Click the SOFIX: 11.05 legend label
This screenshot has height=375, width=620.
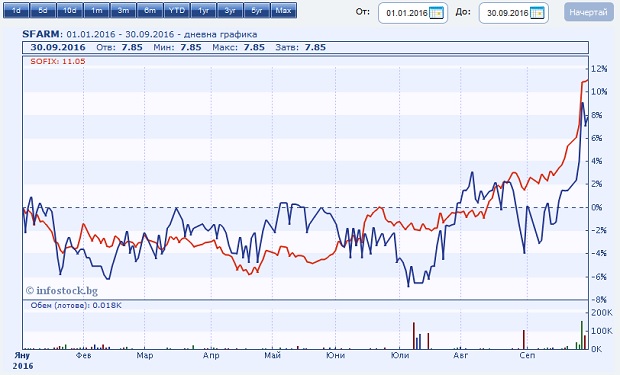coord(58,61)
